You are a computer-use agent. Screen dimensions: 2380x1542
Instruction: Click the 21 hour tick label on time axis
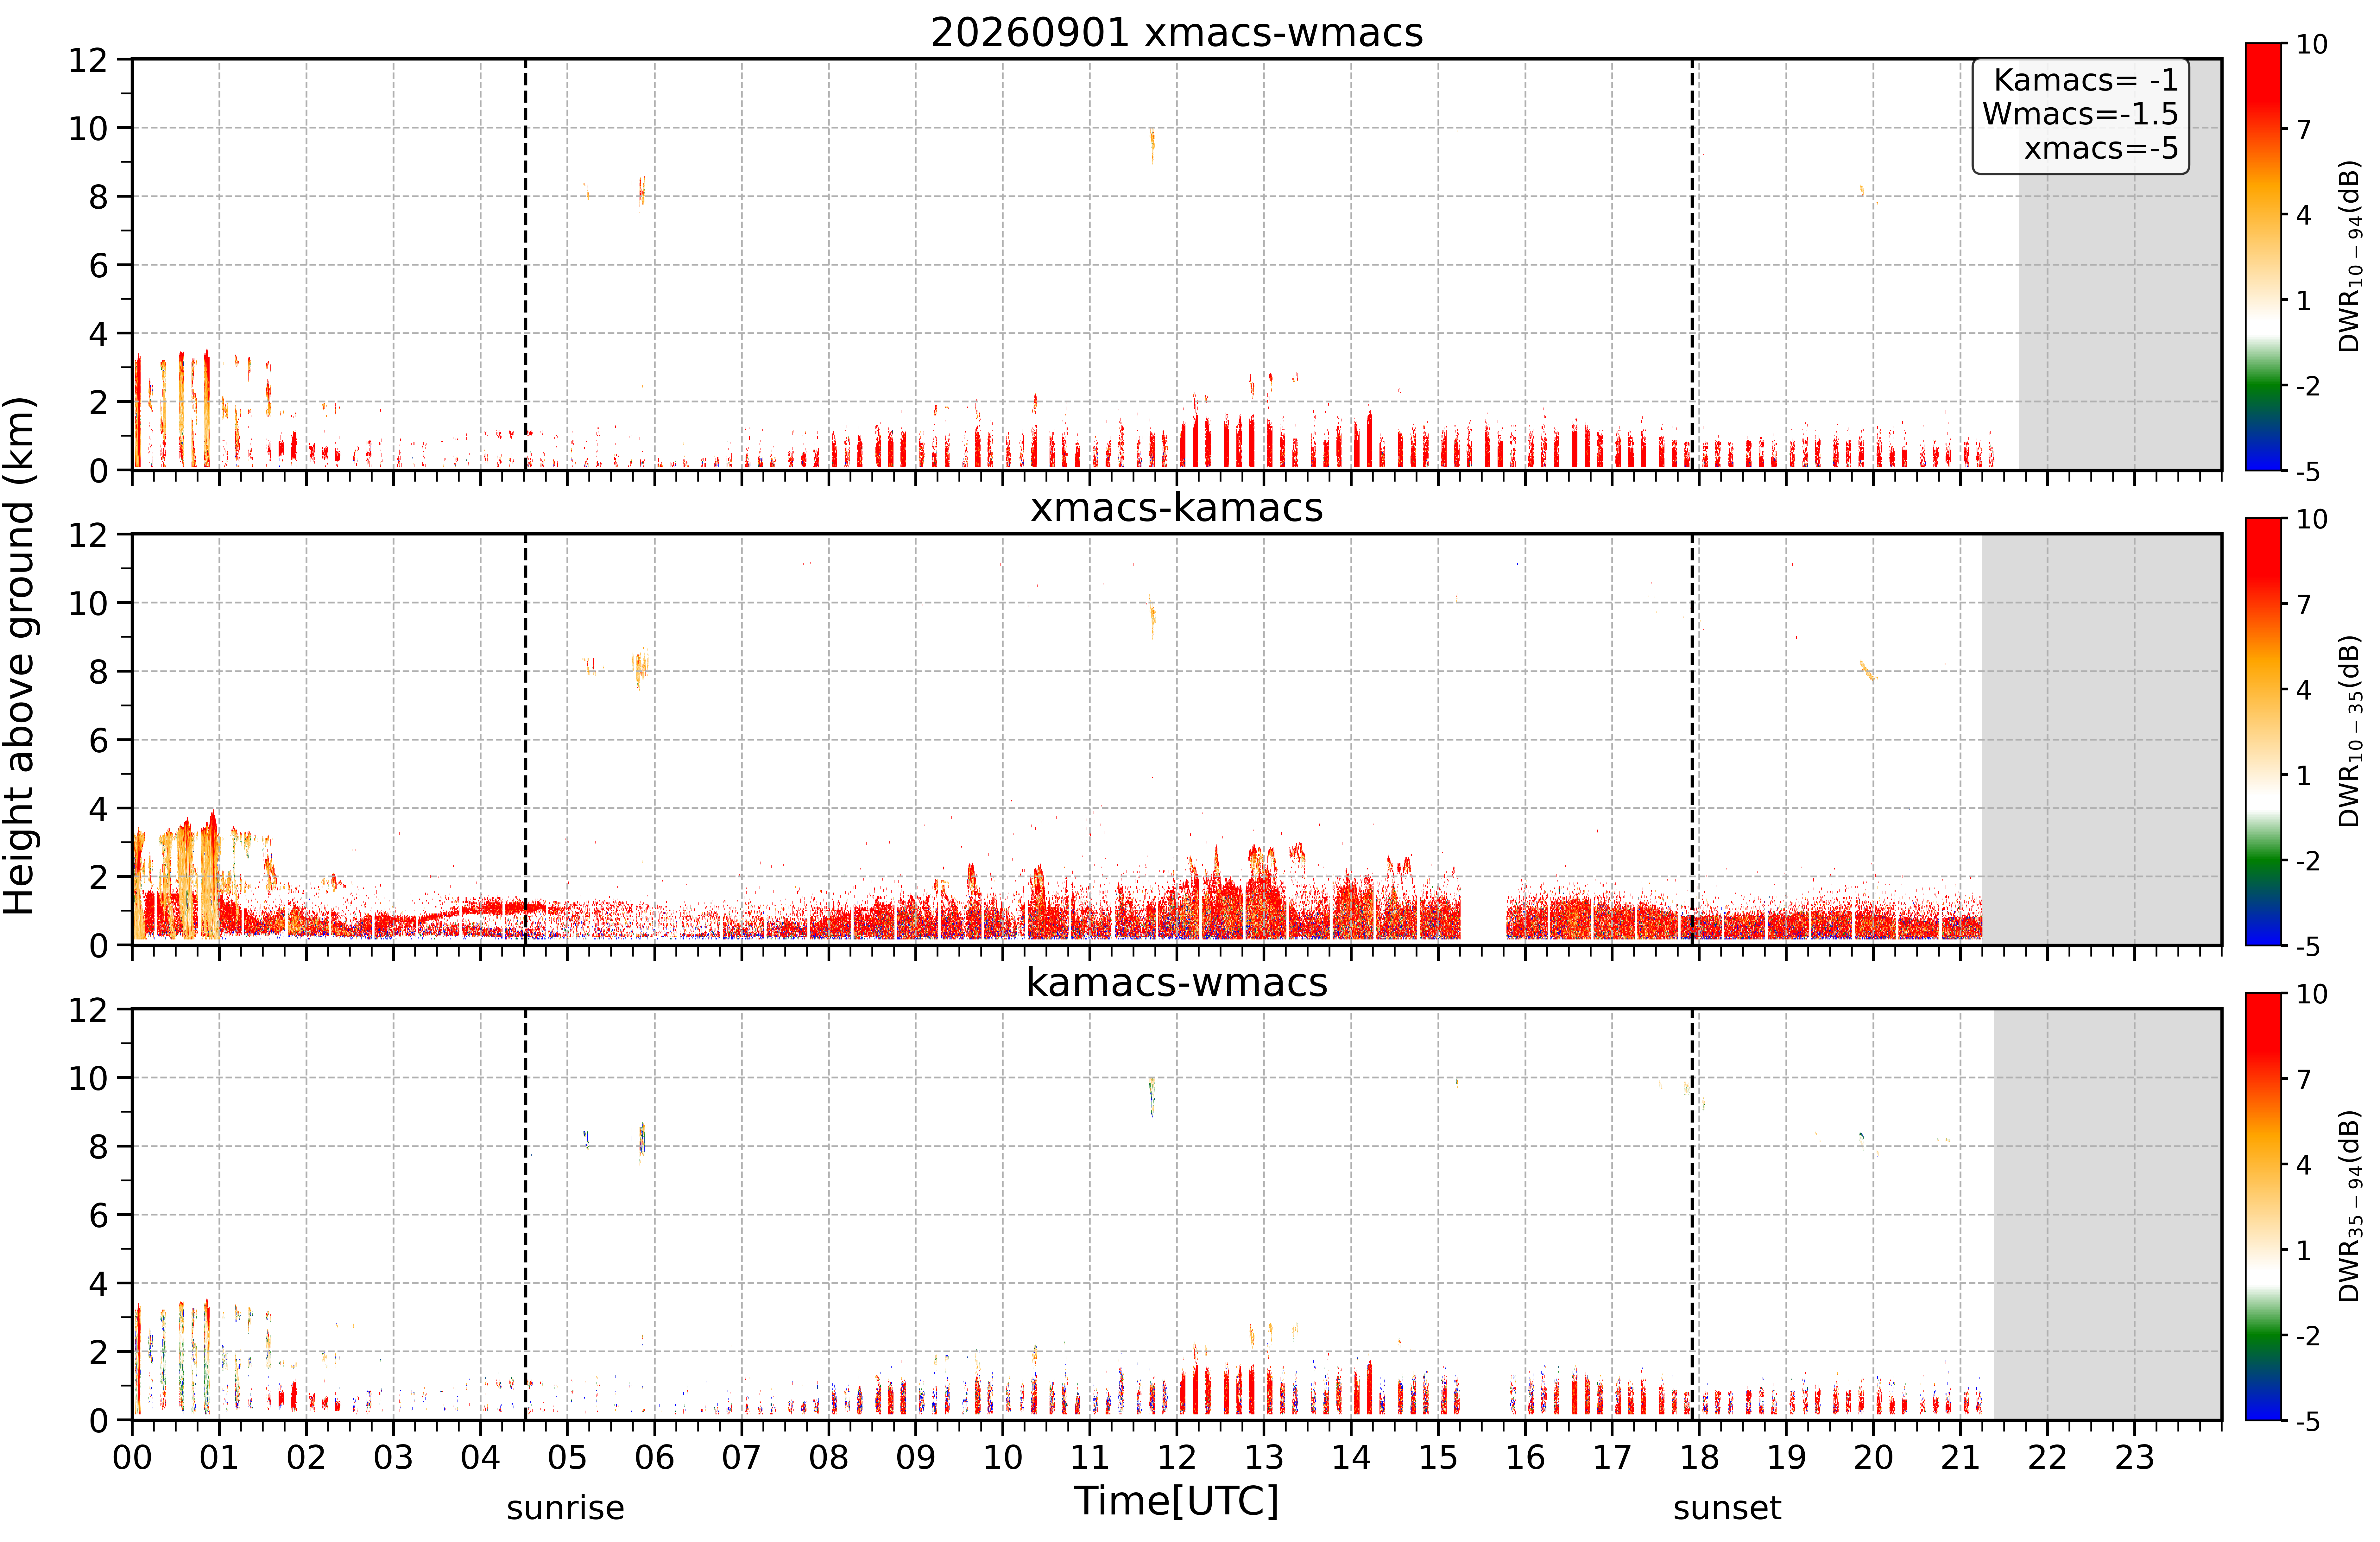1960,1457
